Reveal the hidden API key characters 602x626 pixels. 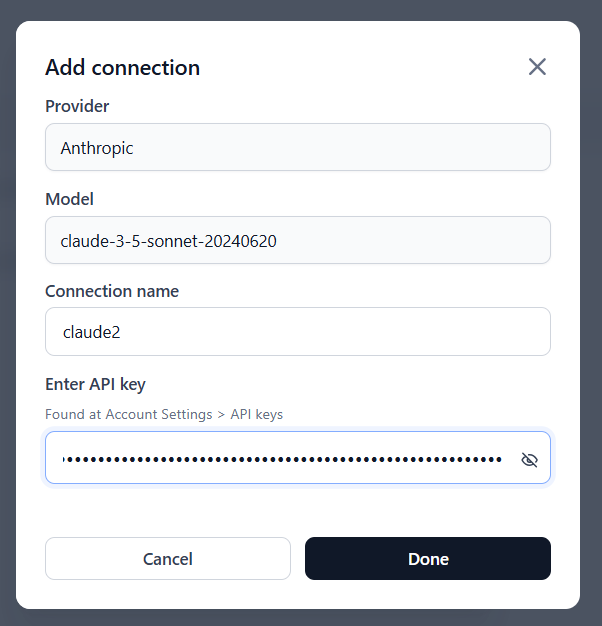(530, 459)
